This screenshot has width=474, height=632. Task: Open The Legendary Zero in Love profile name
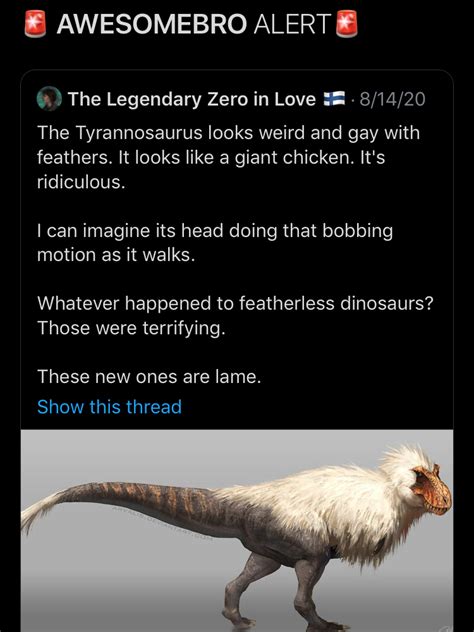point(192,99)
